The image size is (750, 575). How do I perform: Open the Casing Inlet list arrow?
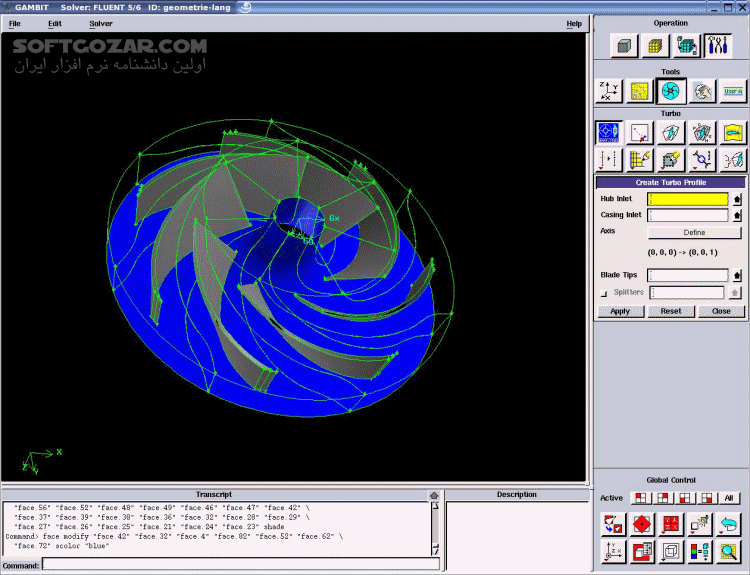(737, 215)
